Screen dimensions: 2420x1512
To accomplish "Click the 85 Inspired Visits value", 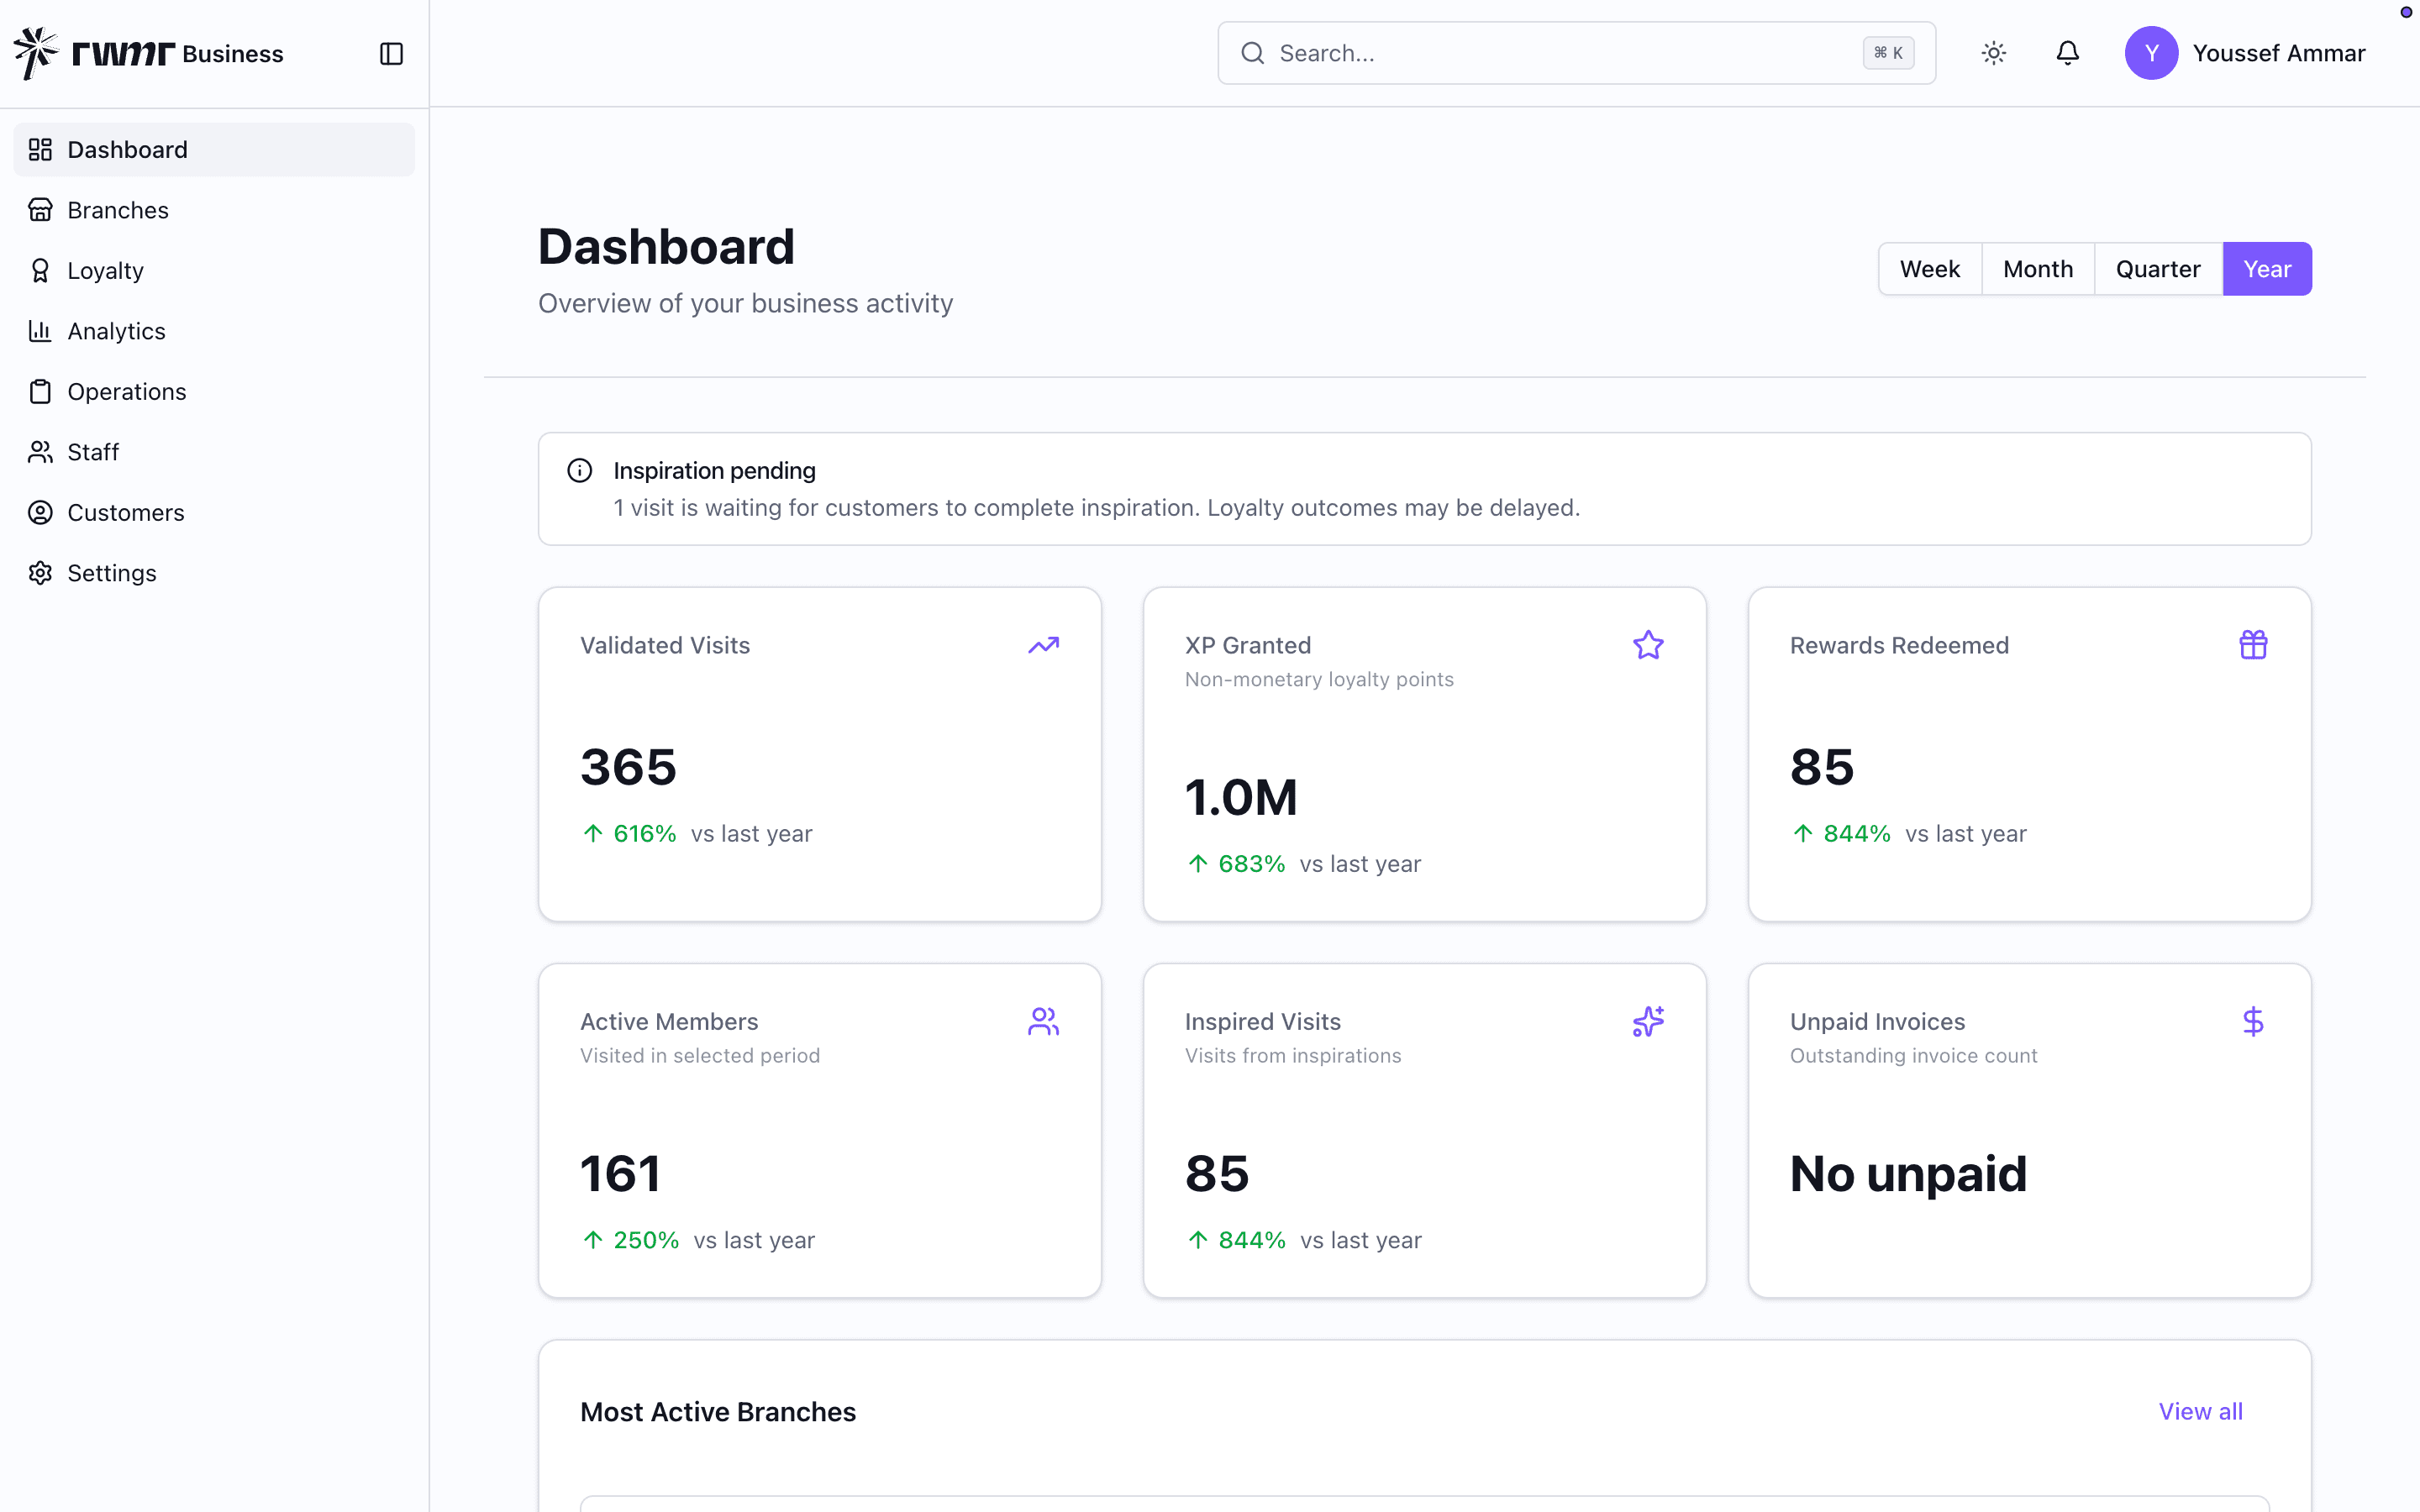I will 1216,1173.
